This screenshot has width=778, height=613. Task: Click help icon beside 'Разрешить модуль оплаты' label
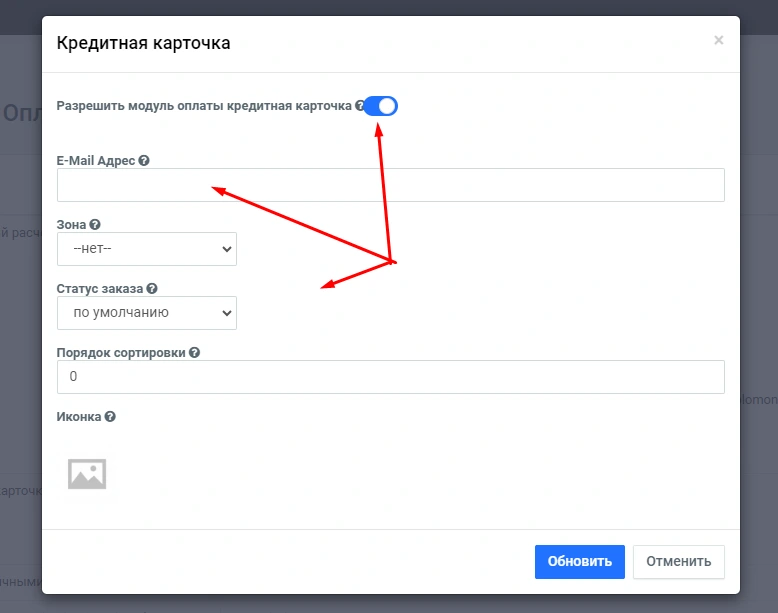(x=359, y=105)
